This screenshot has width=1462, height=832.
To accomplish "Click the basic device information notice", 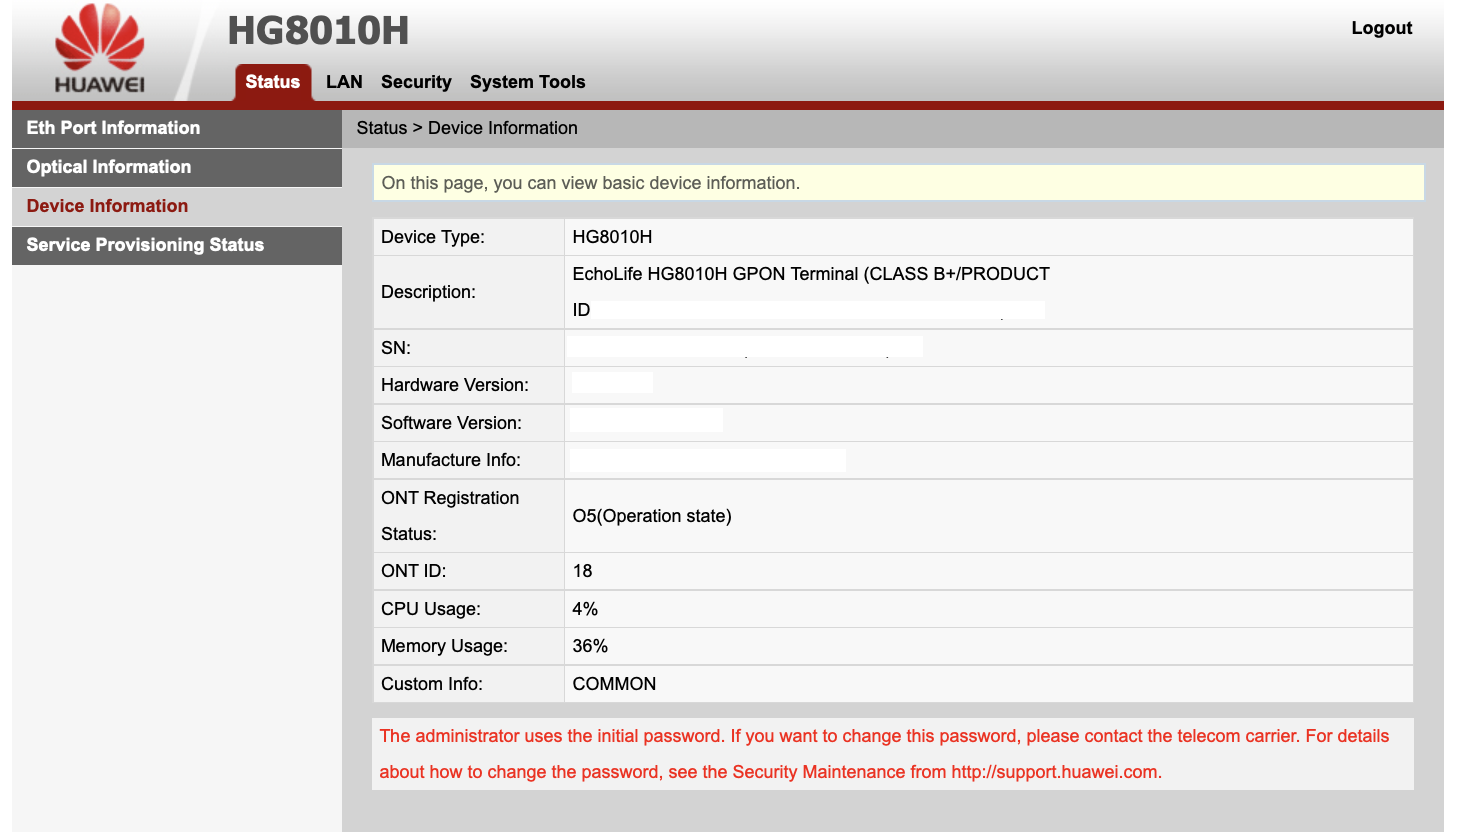I will (x=898, y=183).
